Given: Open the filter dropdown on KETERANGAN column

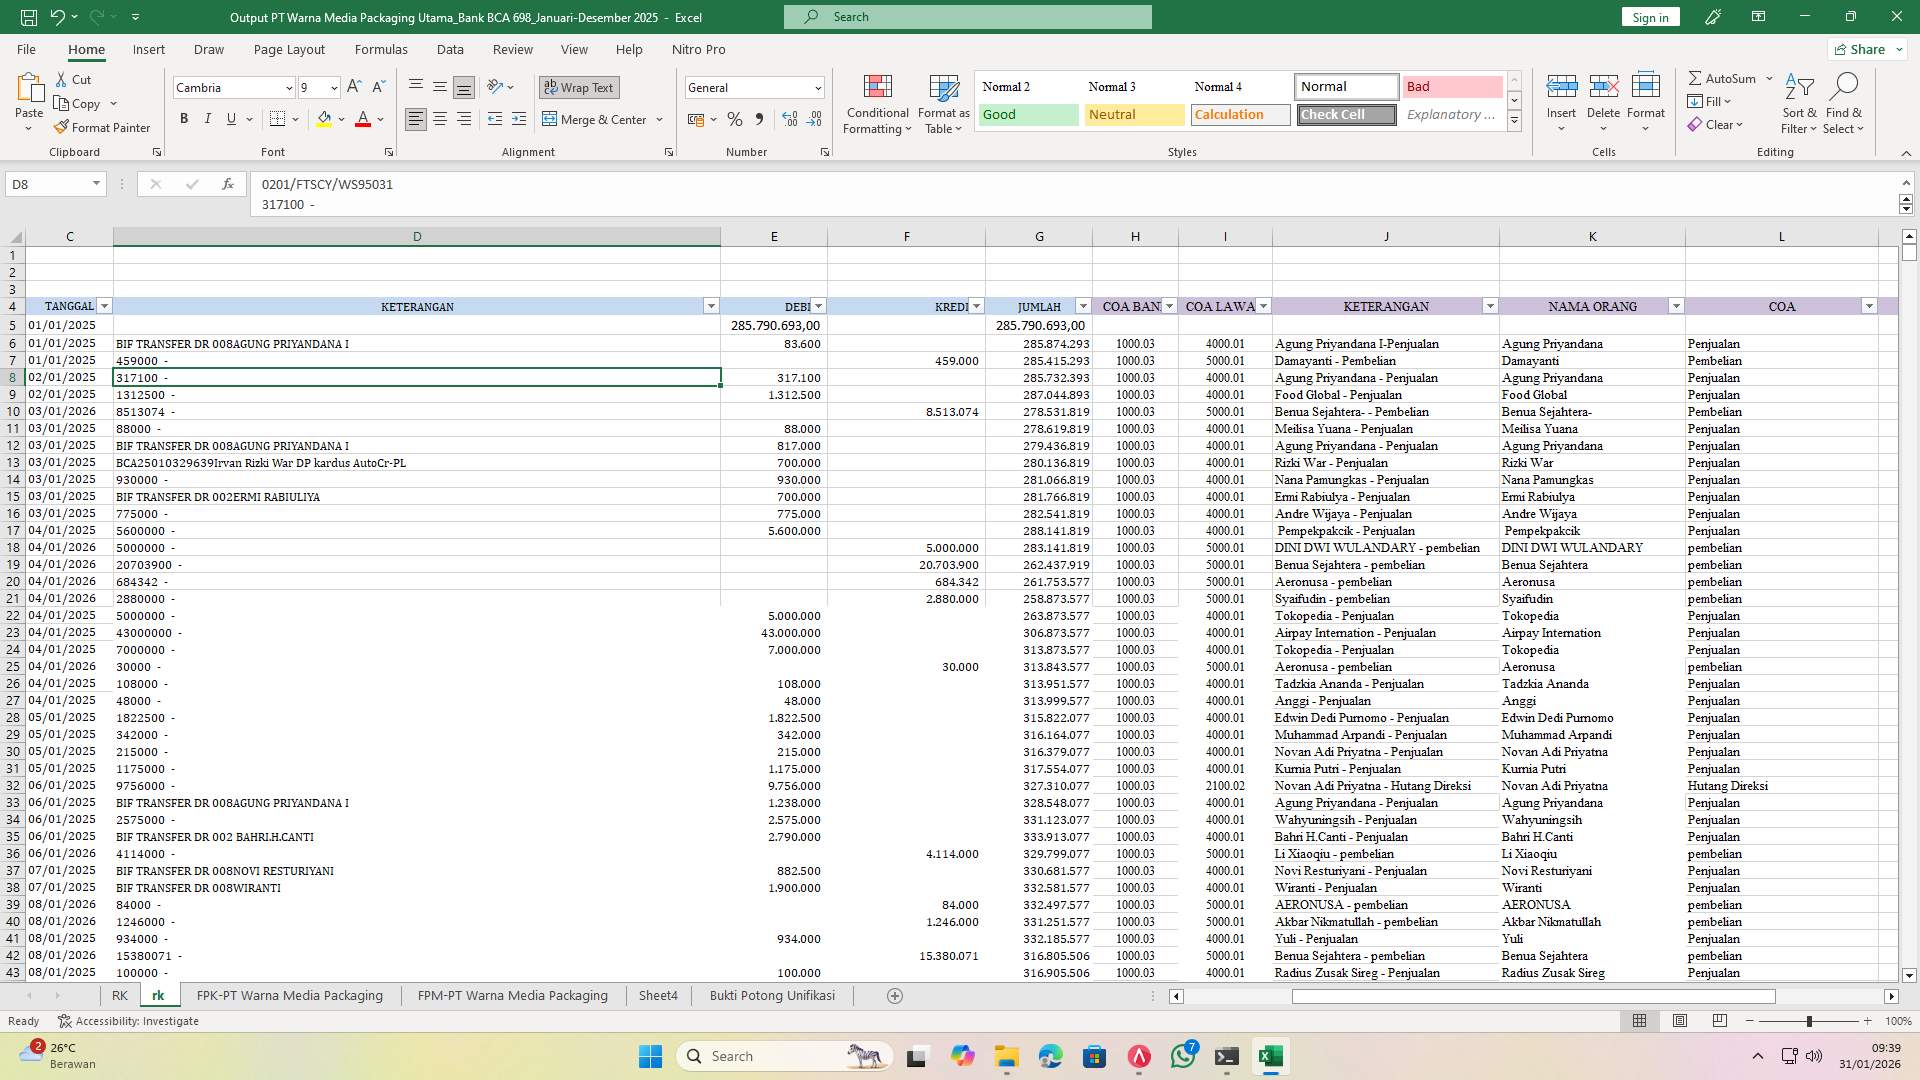Looking at the screenshot, I should tap(710, 306).
